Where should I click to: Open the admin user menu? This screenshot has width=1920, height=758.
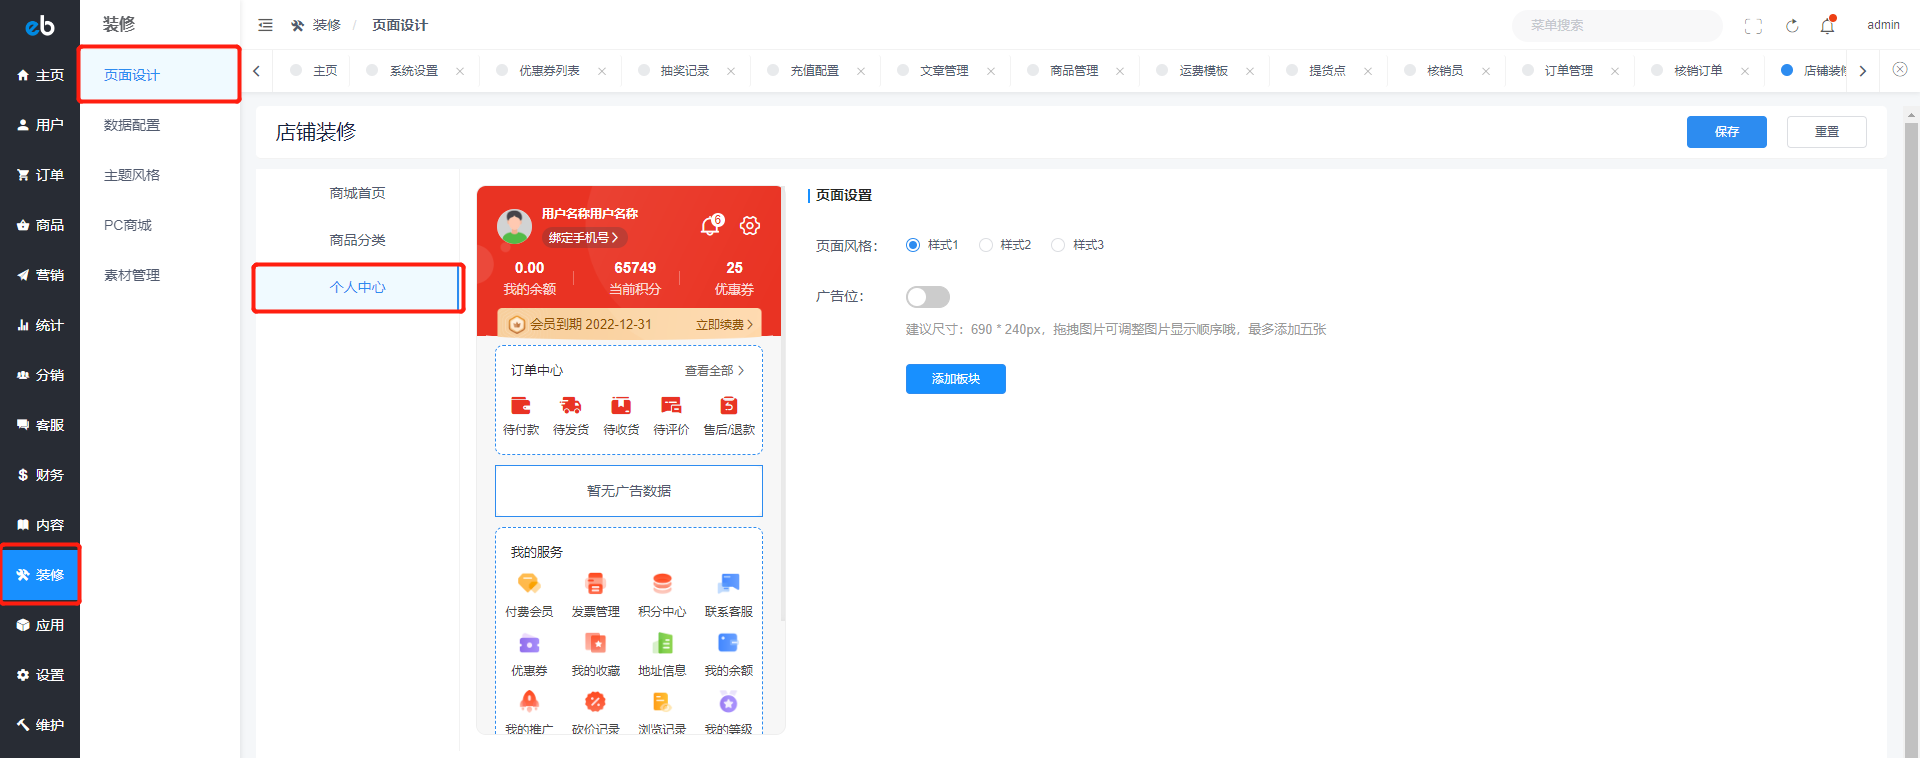pos(1883,25)
